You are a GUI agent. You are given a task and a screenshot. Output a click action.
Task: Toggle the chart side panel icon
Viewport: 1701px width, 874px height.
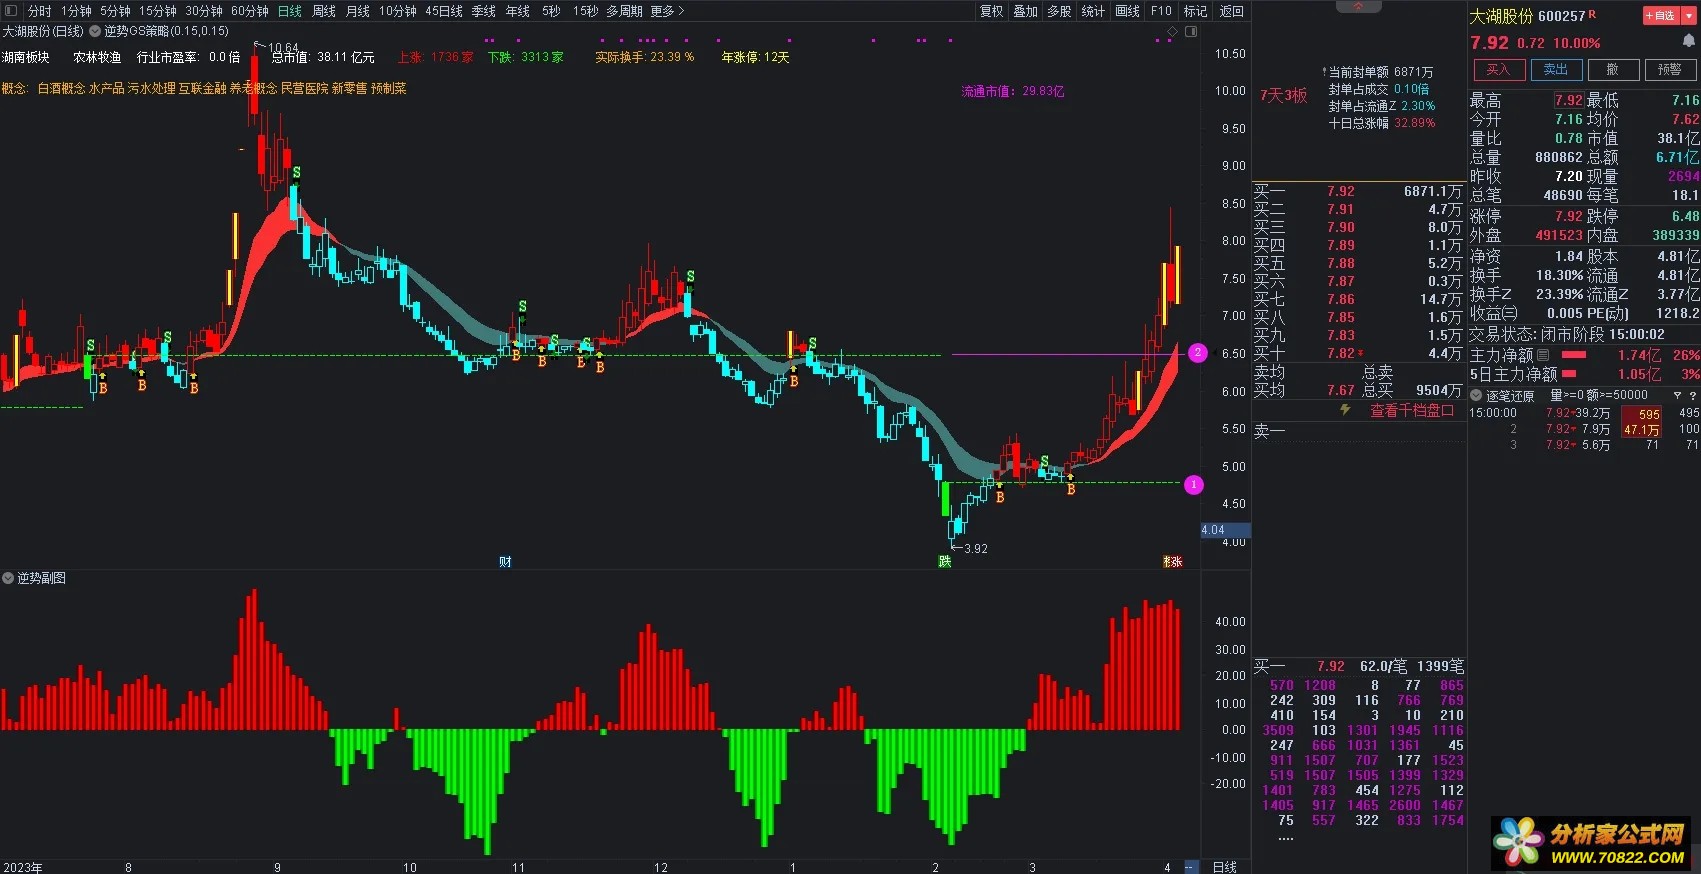click(x=1191, y=32)
